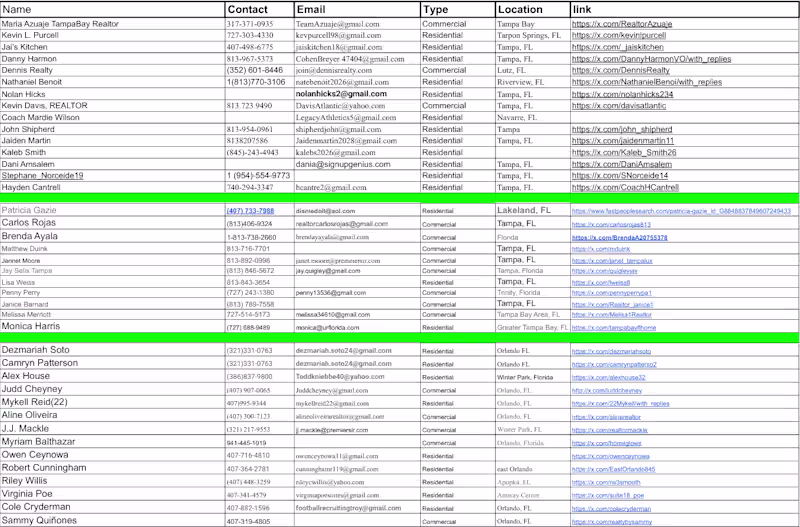The height and width of the screenshot is (527, 800).
Task: Click the Owen Ceynowa name cell
Action: [x=112, y=455]
